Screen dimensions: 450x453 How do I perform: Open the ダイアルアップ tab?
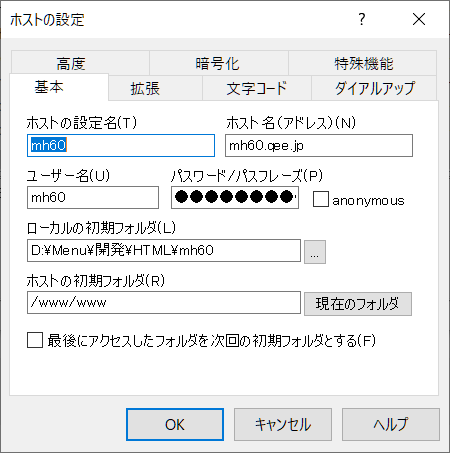click(x=374, y=88)
